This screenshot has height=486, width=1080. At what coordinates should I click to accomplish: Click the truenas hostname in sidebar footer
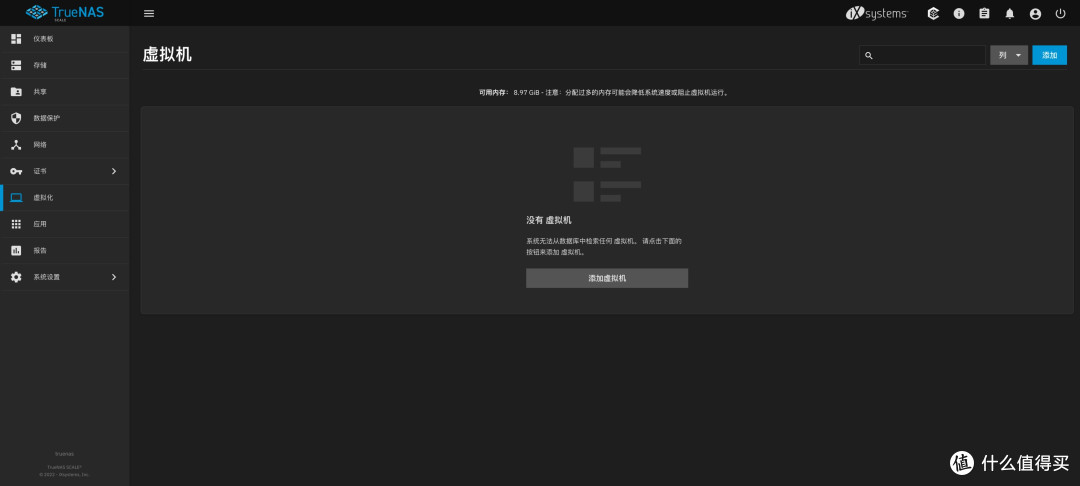pos(64,454)
